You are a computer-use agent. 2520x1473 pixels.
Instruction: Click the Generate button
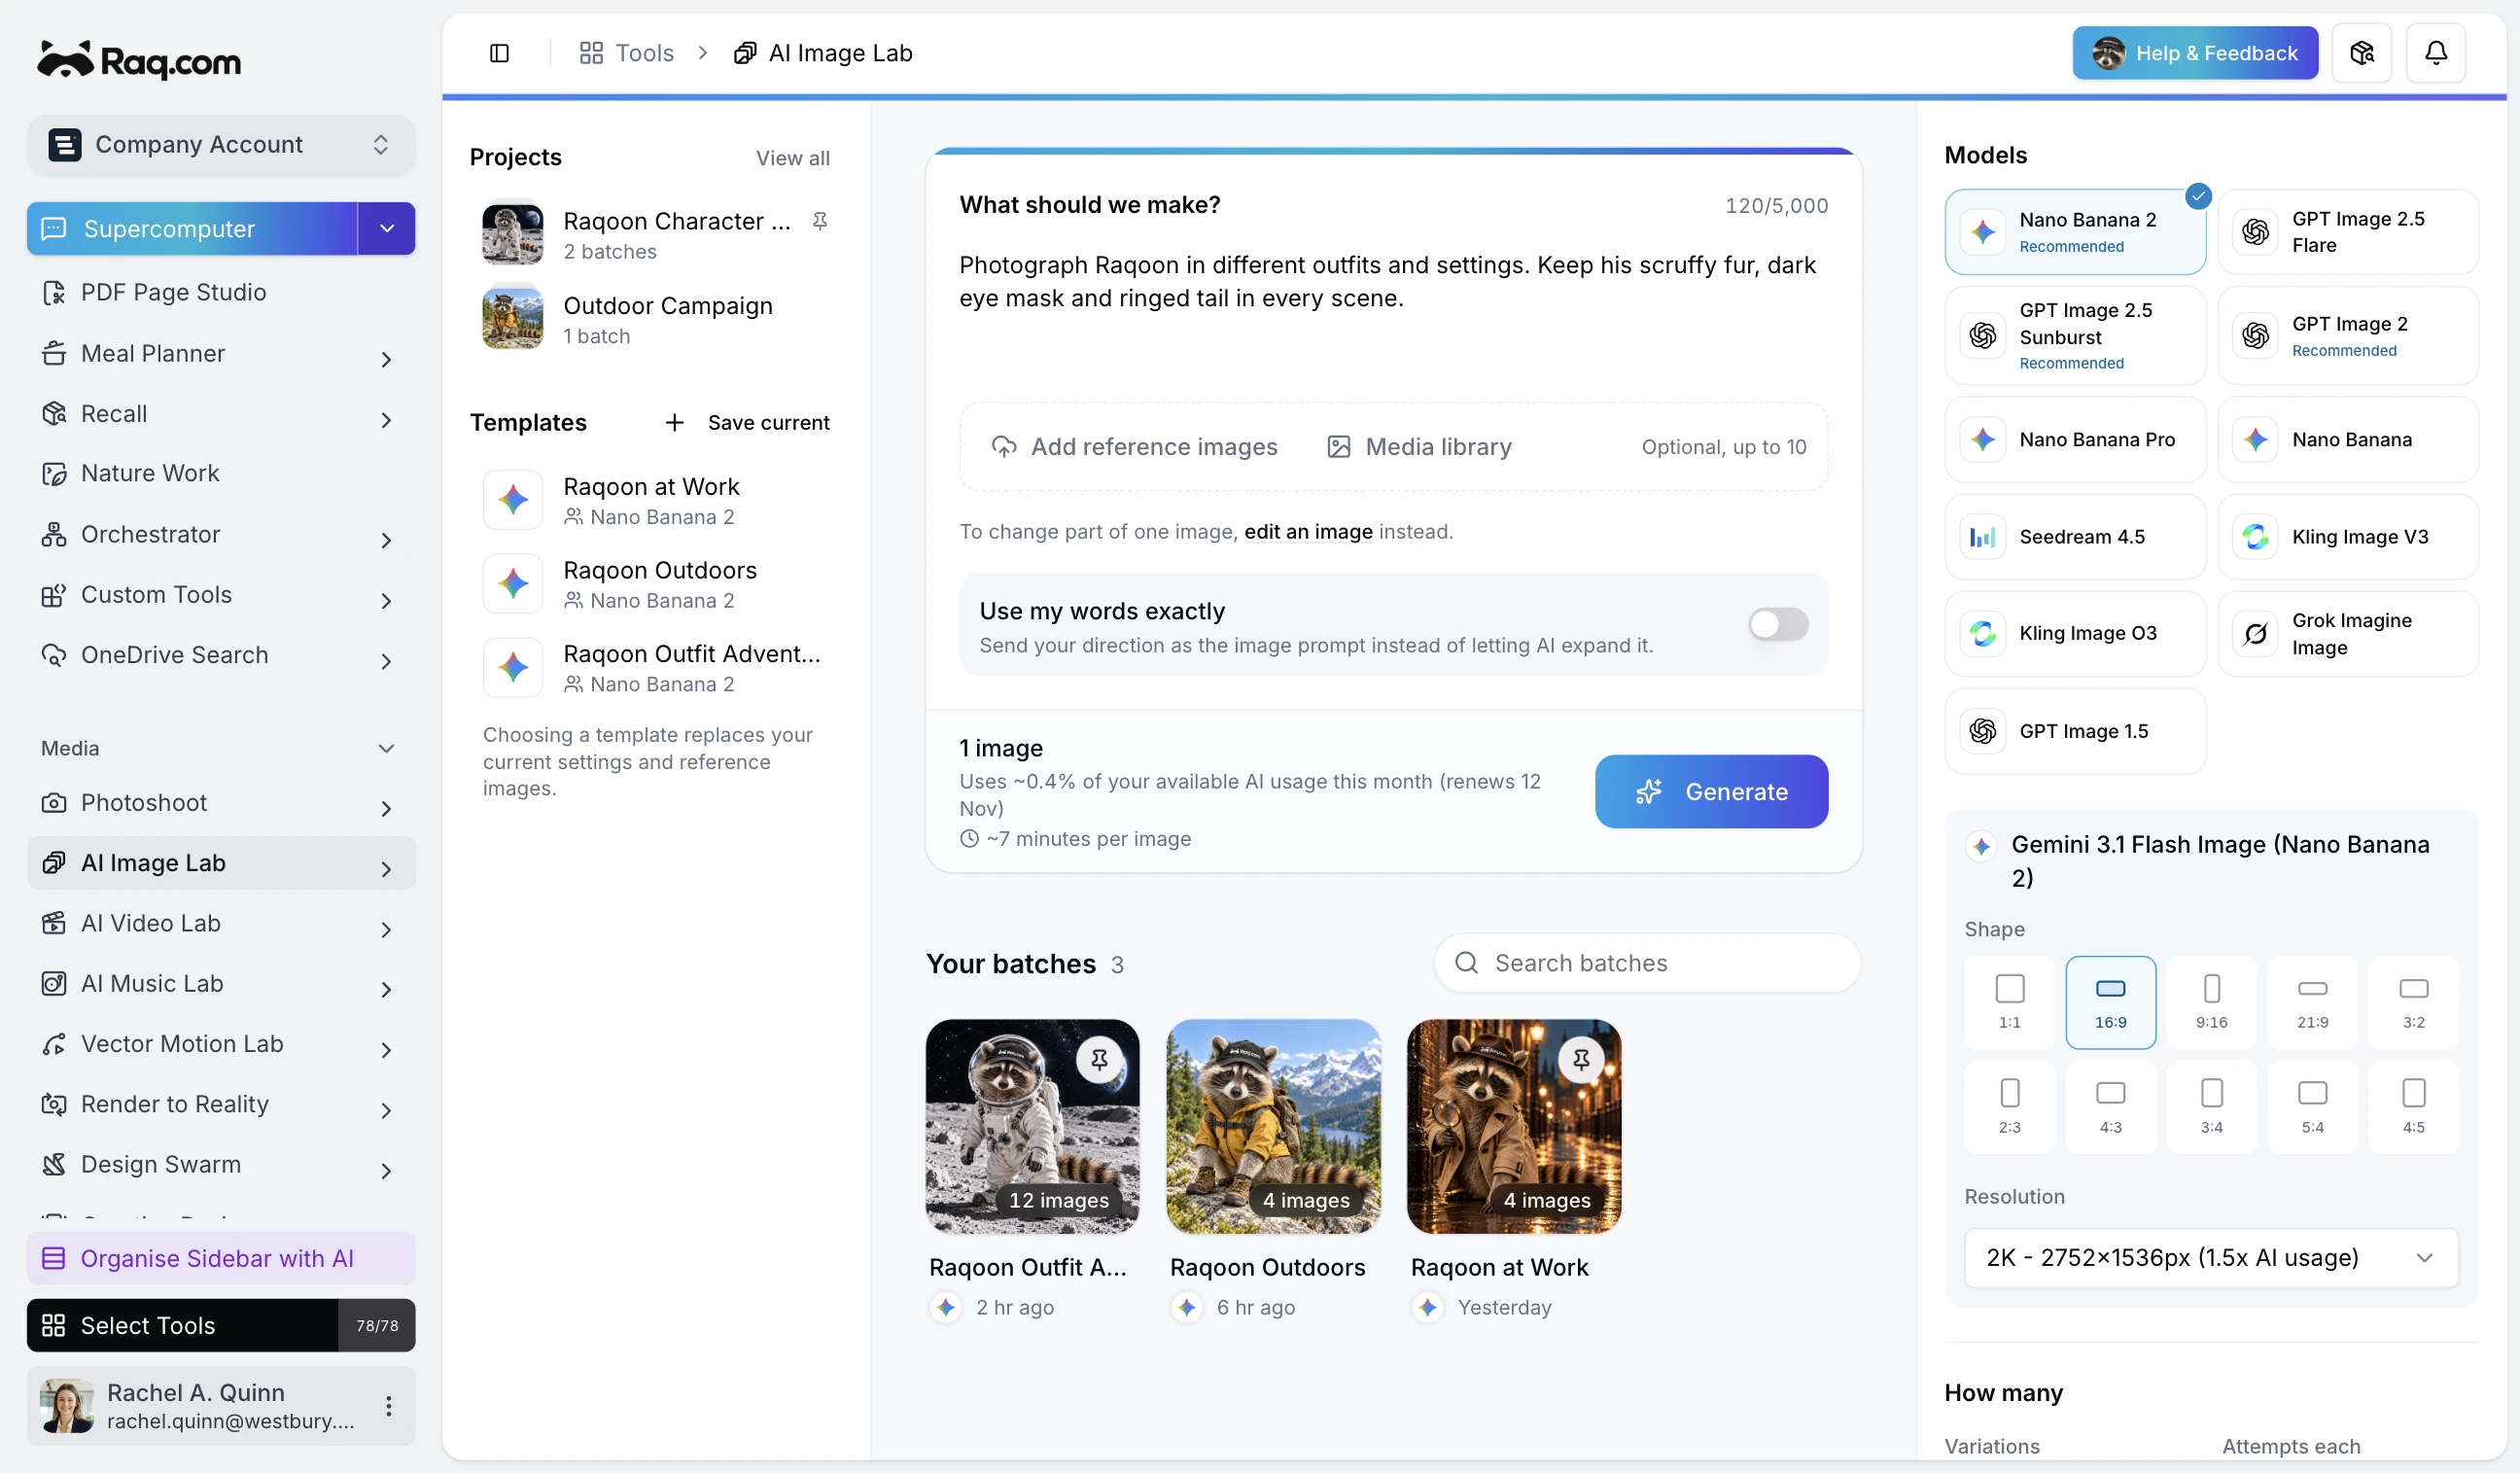(x=1711, y=791)
